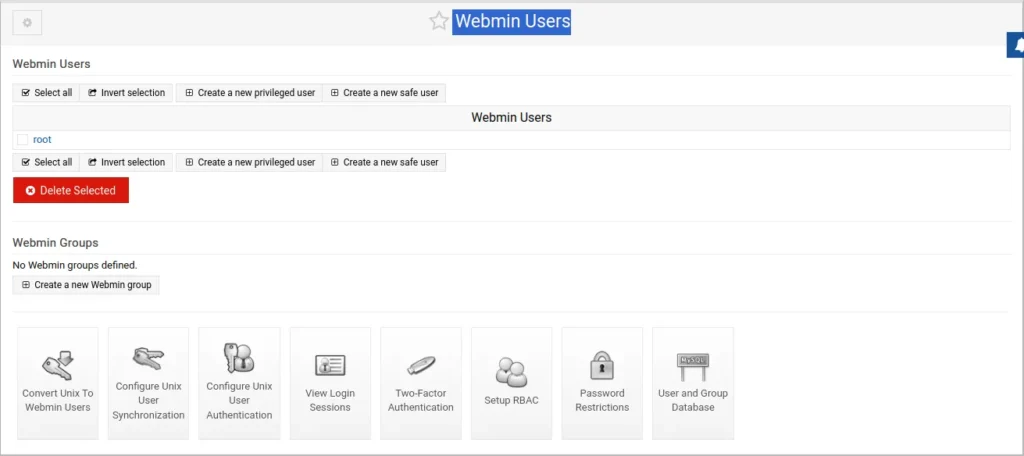Click Select all above the users table
Image resolution: width=1024 pixels, height=456 pixels.
[x=46, y=93]
